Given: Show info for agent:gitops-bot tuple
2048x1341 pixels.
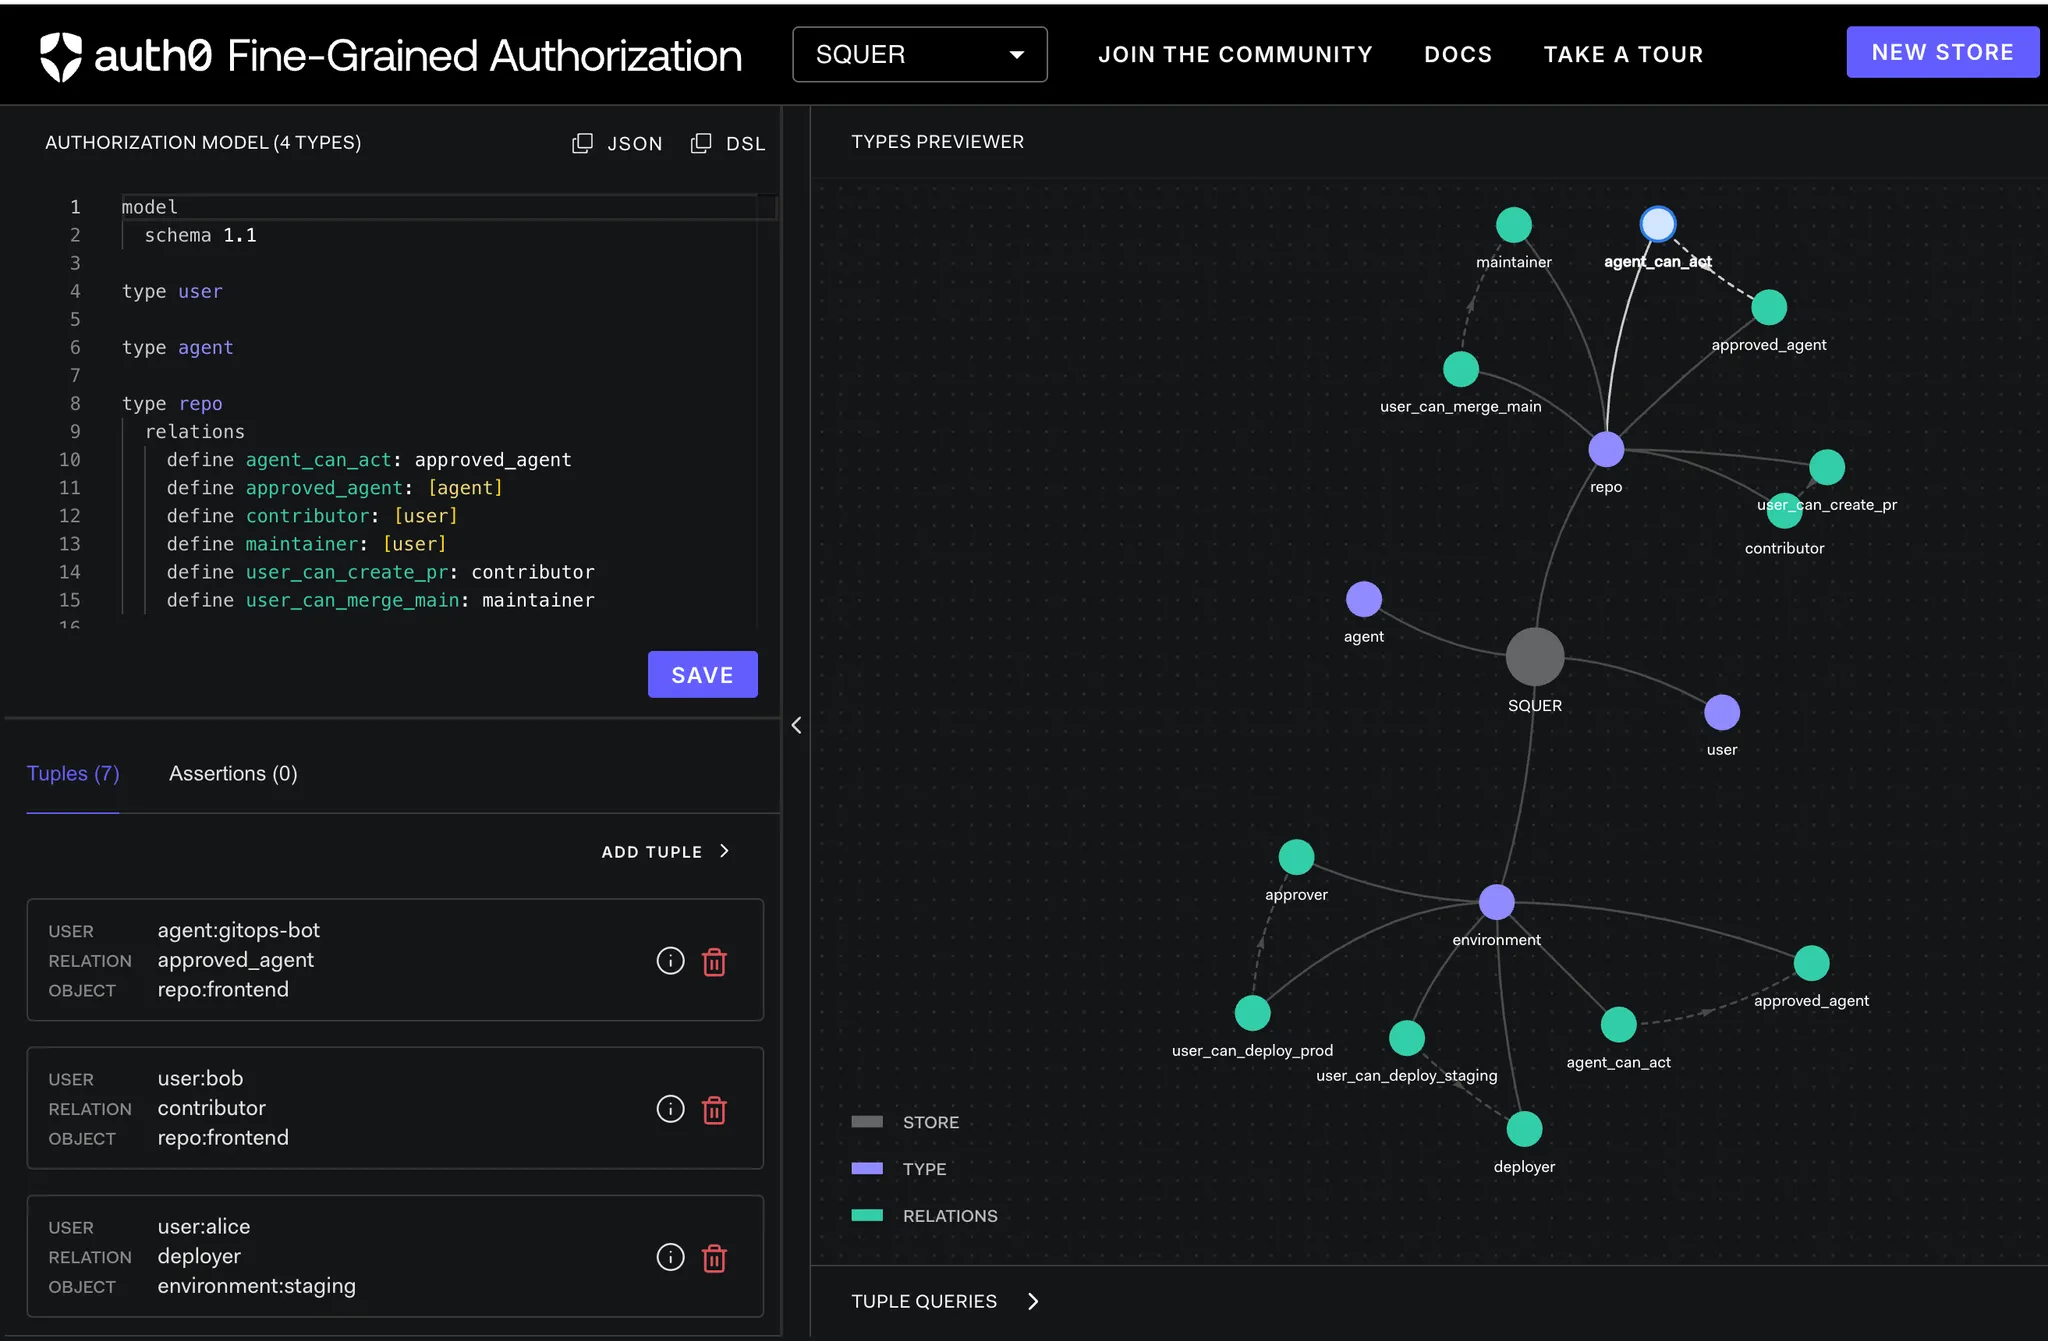Looking at the screenshot, I should pos(670,961).
